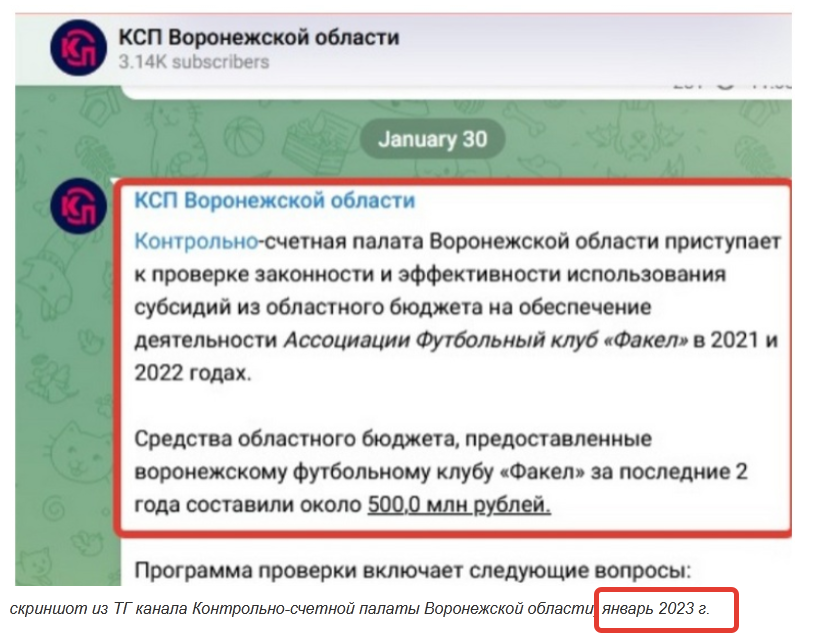Screen dimensions: 813x633
Task: Open the message sender's КСП avatar
Action: tap(79, 206)
